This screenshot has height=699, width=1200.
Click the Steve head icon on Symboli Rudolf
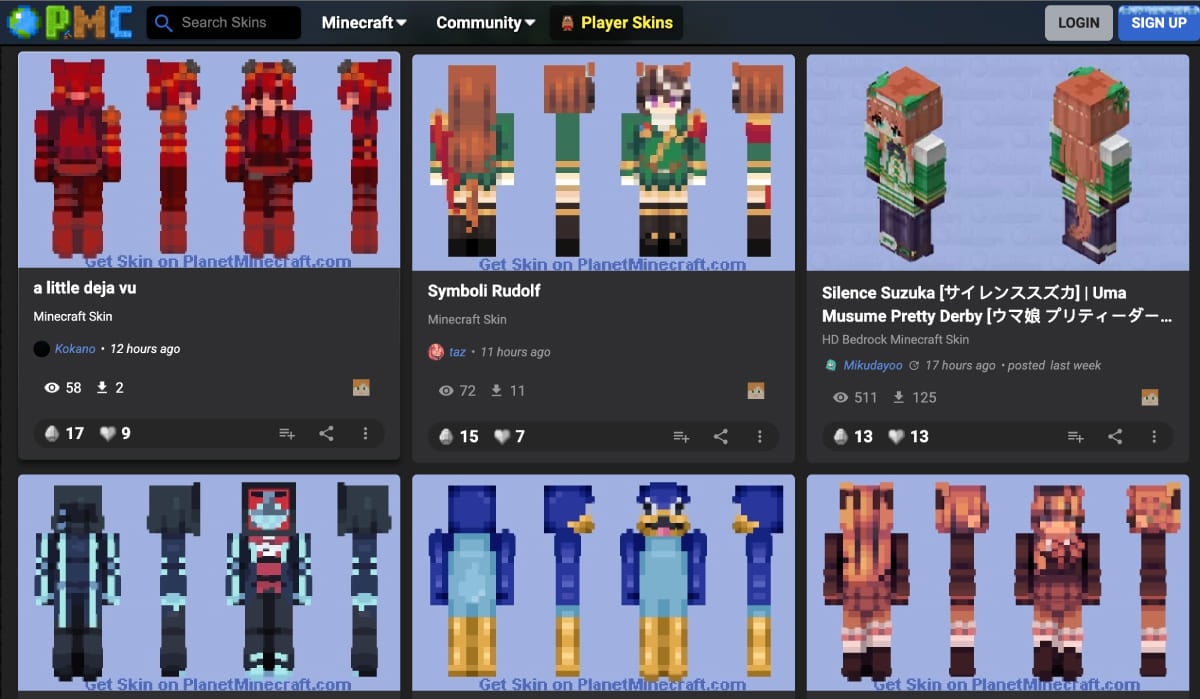point(756,391)
